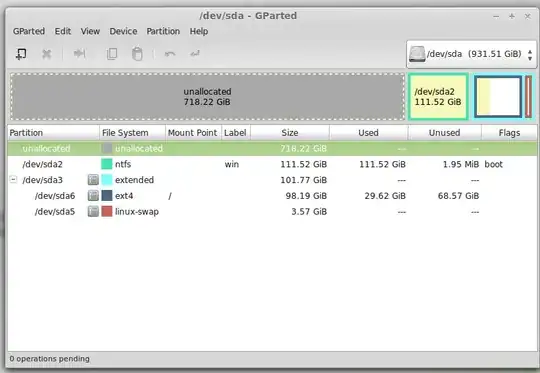The image size is (540, 373).
Task: Select the red swap block in disk map
Action: 528,97
